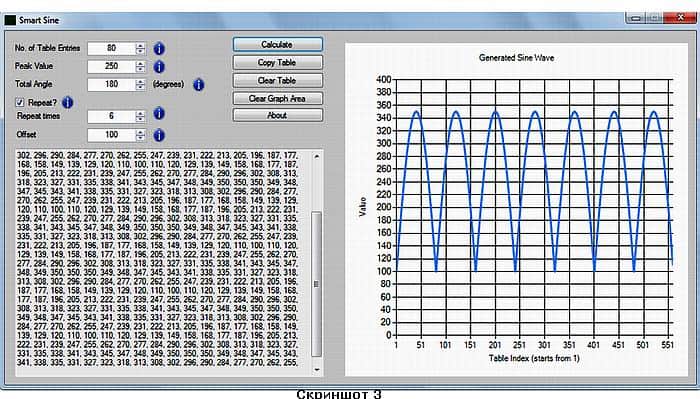Decrease Repeat times with the down arrow

point(140,119)
